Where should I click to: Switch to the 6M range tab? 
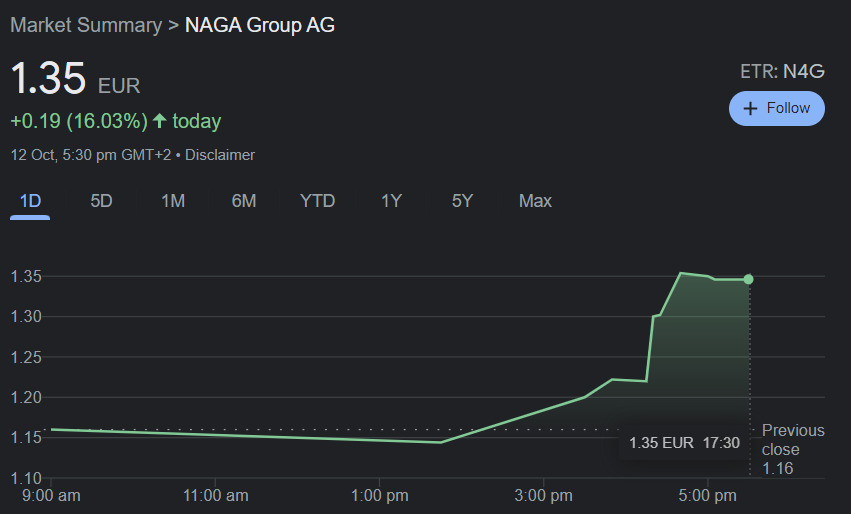click(244, 201)
